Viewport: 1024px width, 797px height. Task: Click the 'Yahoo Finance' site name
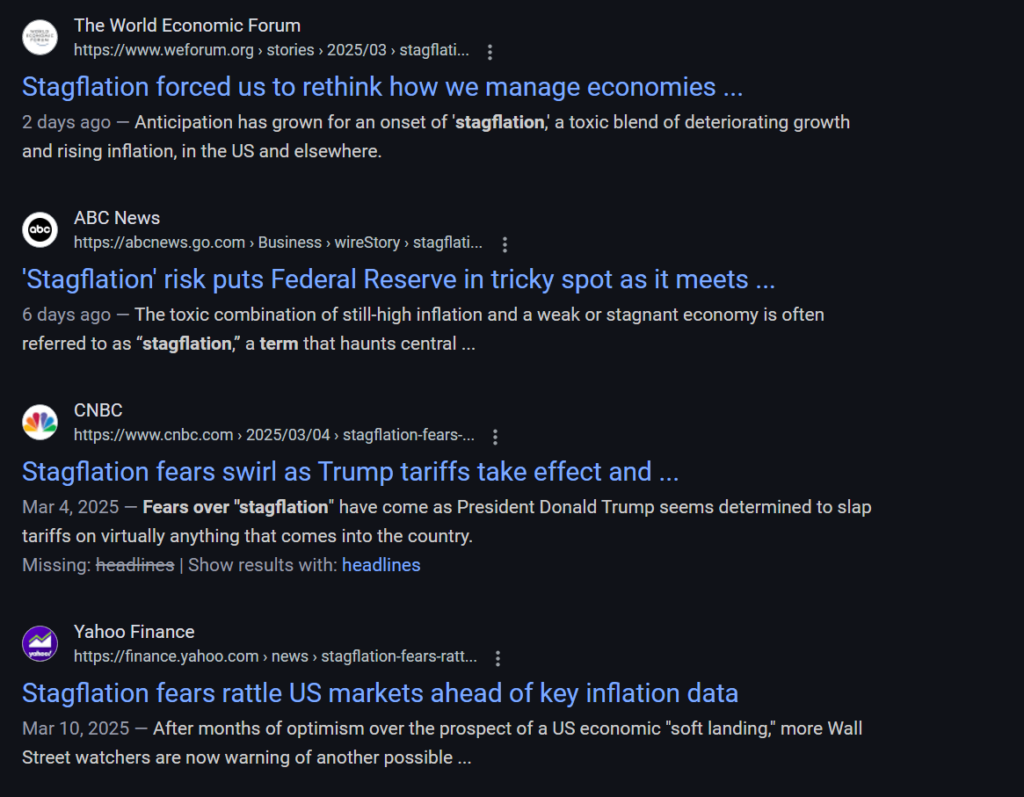tap(134, 632)
